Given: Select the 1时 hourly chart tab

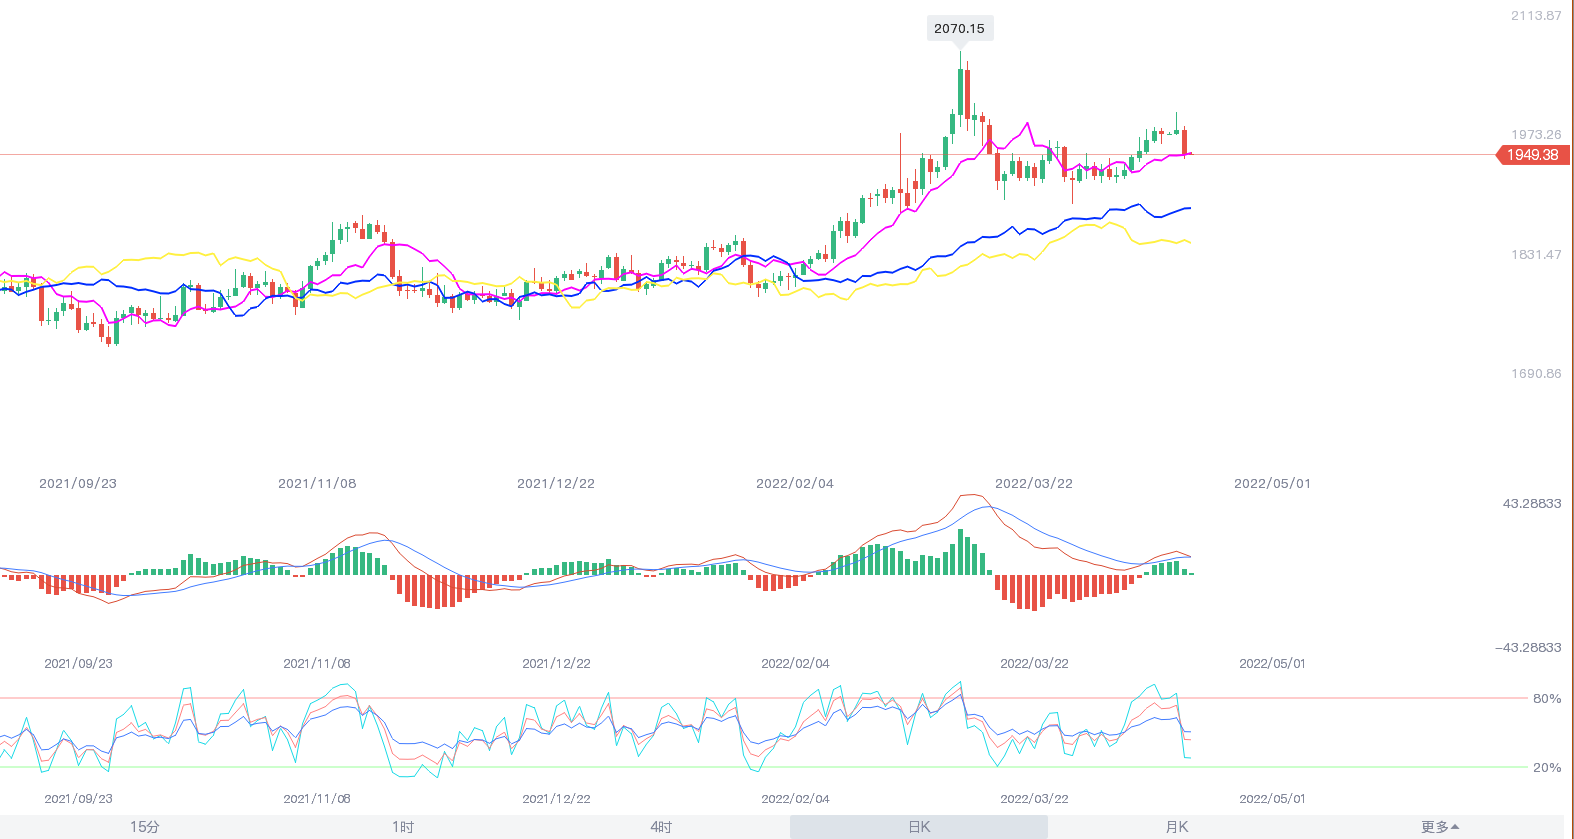Looking at the screenshot, I should (403, 827).
